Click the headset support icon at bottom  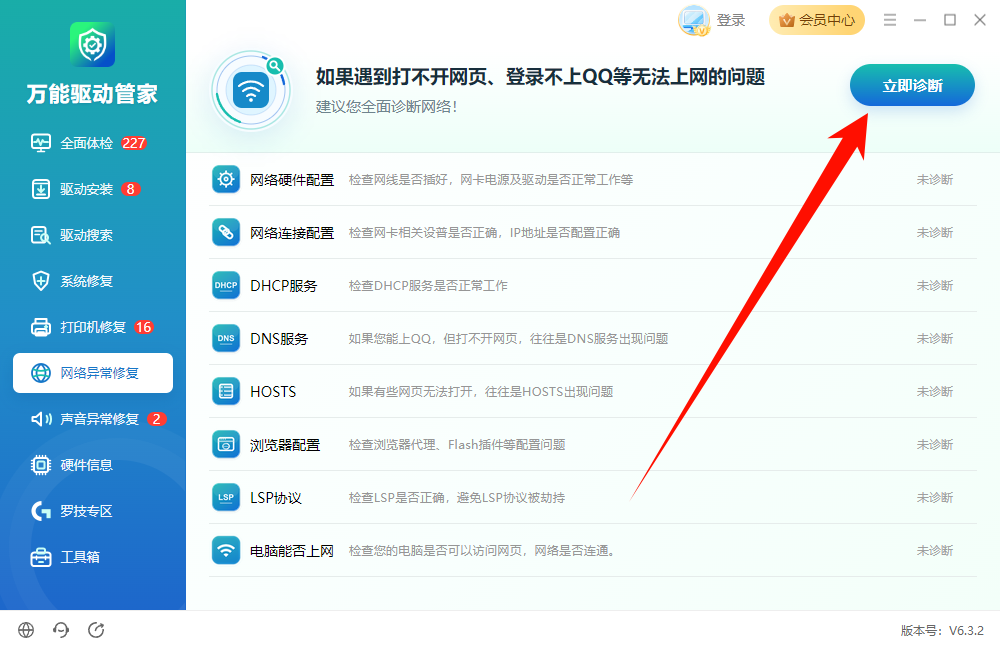pyautogui.click(x=61, y=630)
